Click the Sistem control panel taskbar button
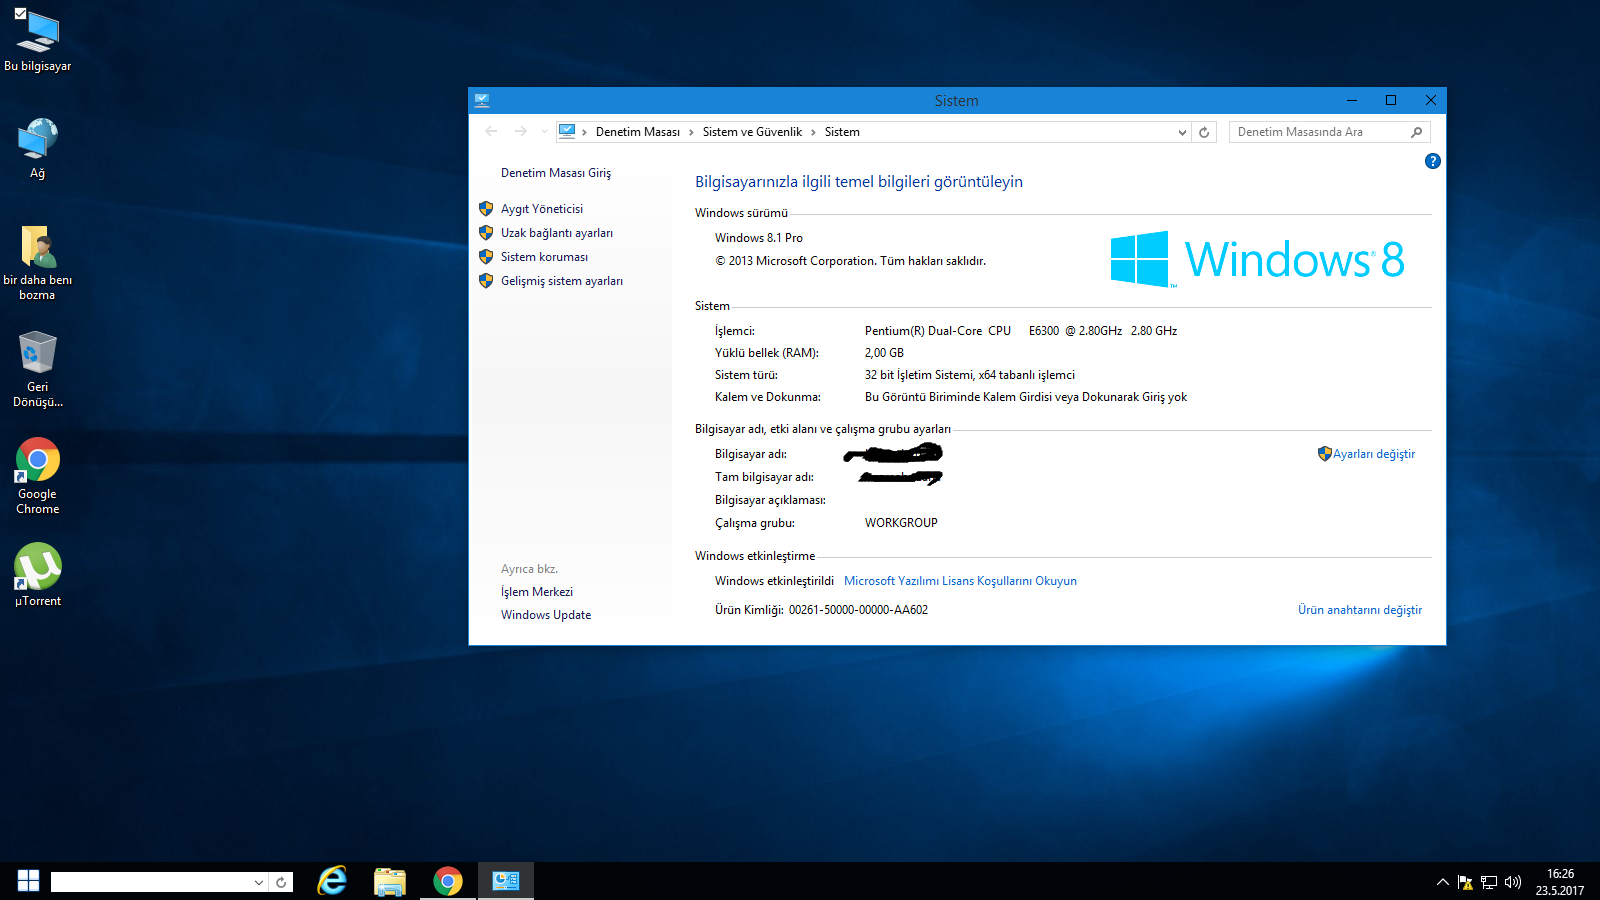This screenshot has width=1600, height=900. pos(506,881)
